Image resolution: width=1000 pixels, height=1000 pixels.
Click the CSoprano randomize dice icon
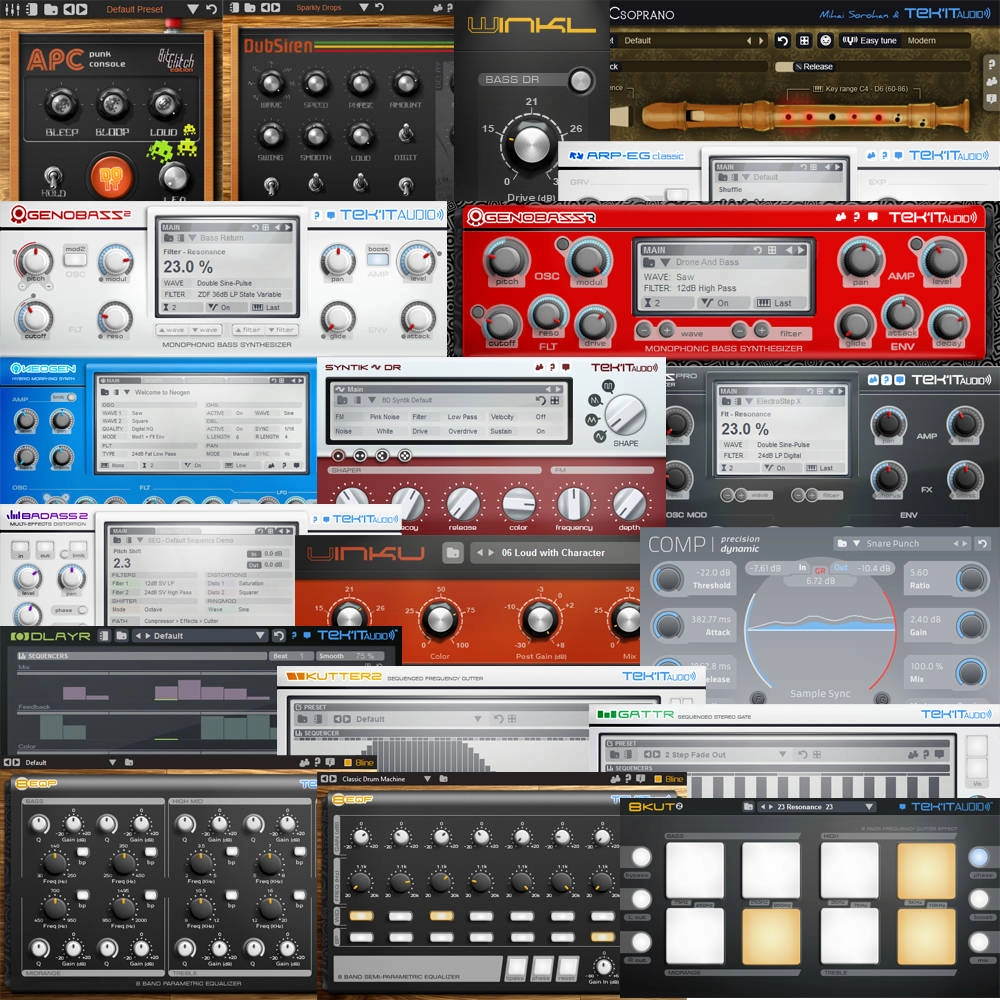click(804, 40)
